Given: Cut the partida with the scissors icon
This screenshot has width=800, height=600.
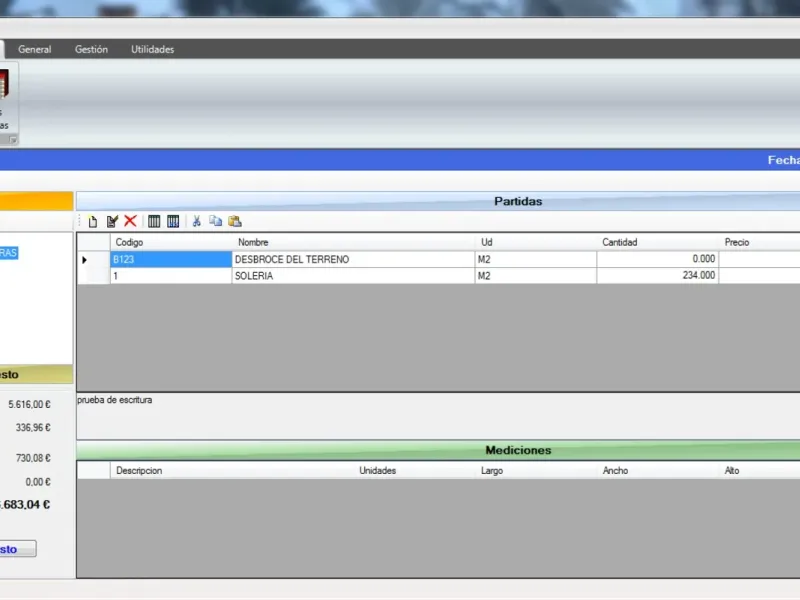Looking at the screenshot, I should [196, 221].
